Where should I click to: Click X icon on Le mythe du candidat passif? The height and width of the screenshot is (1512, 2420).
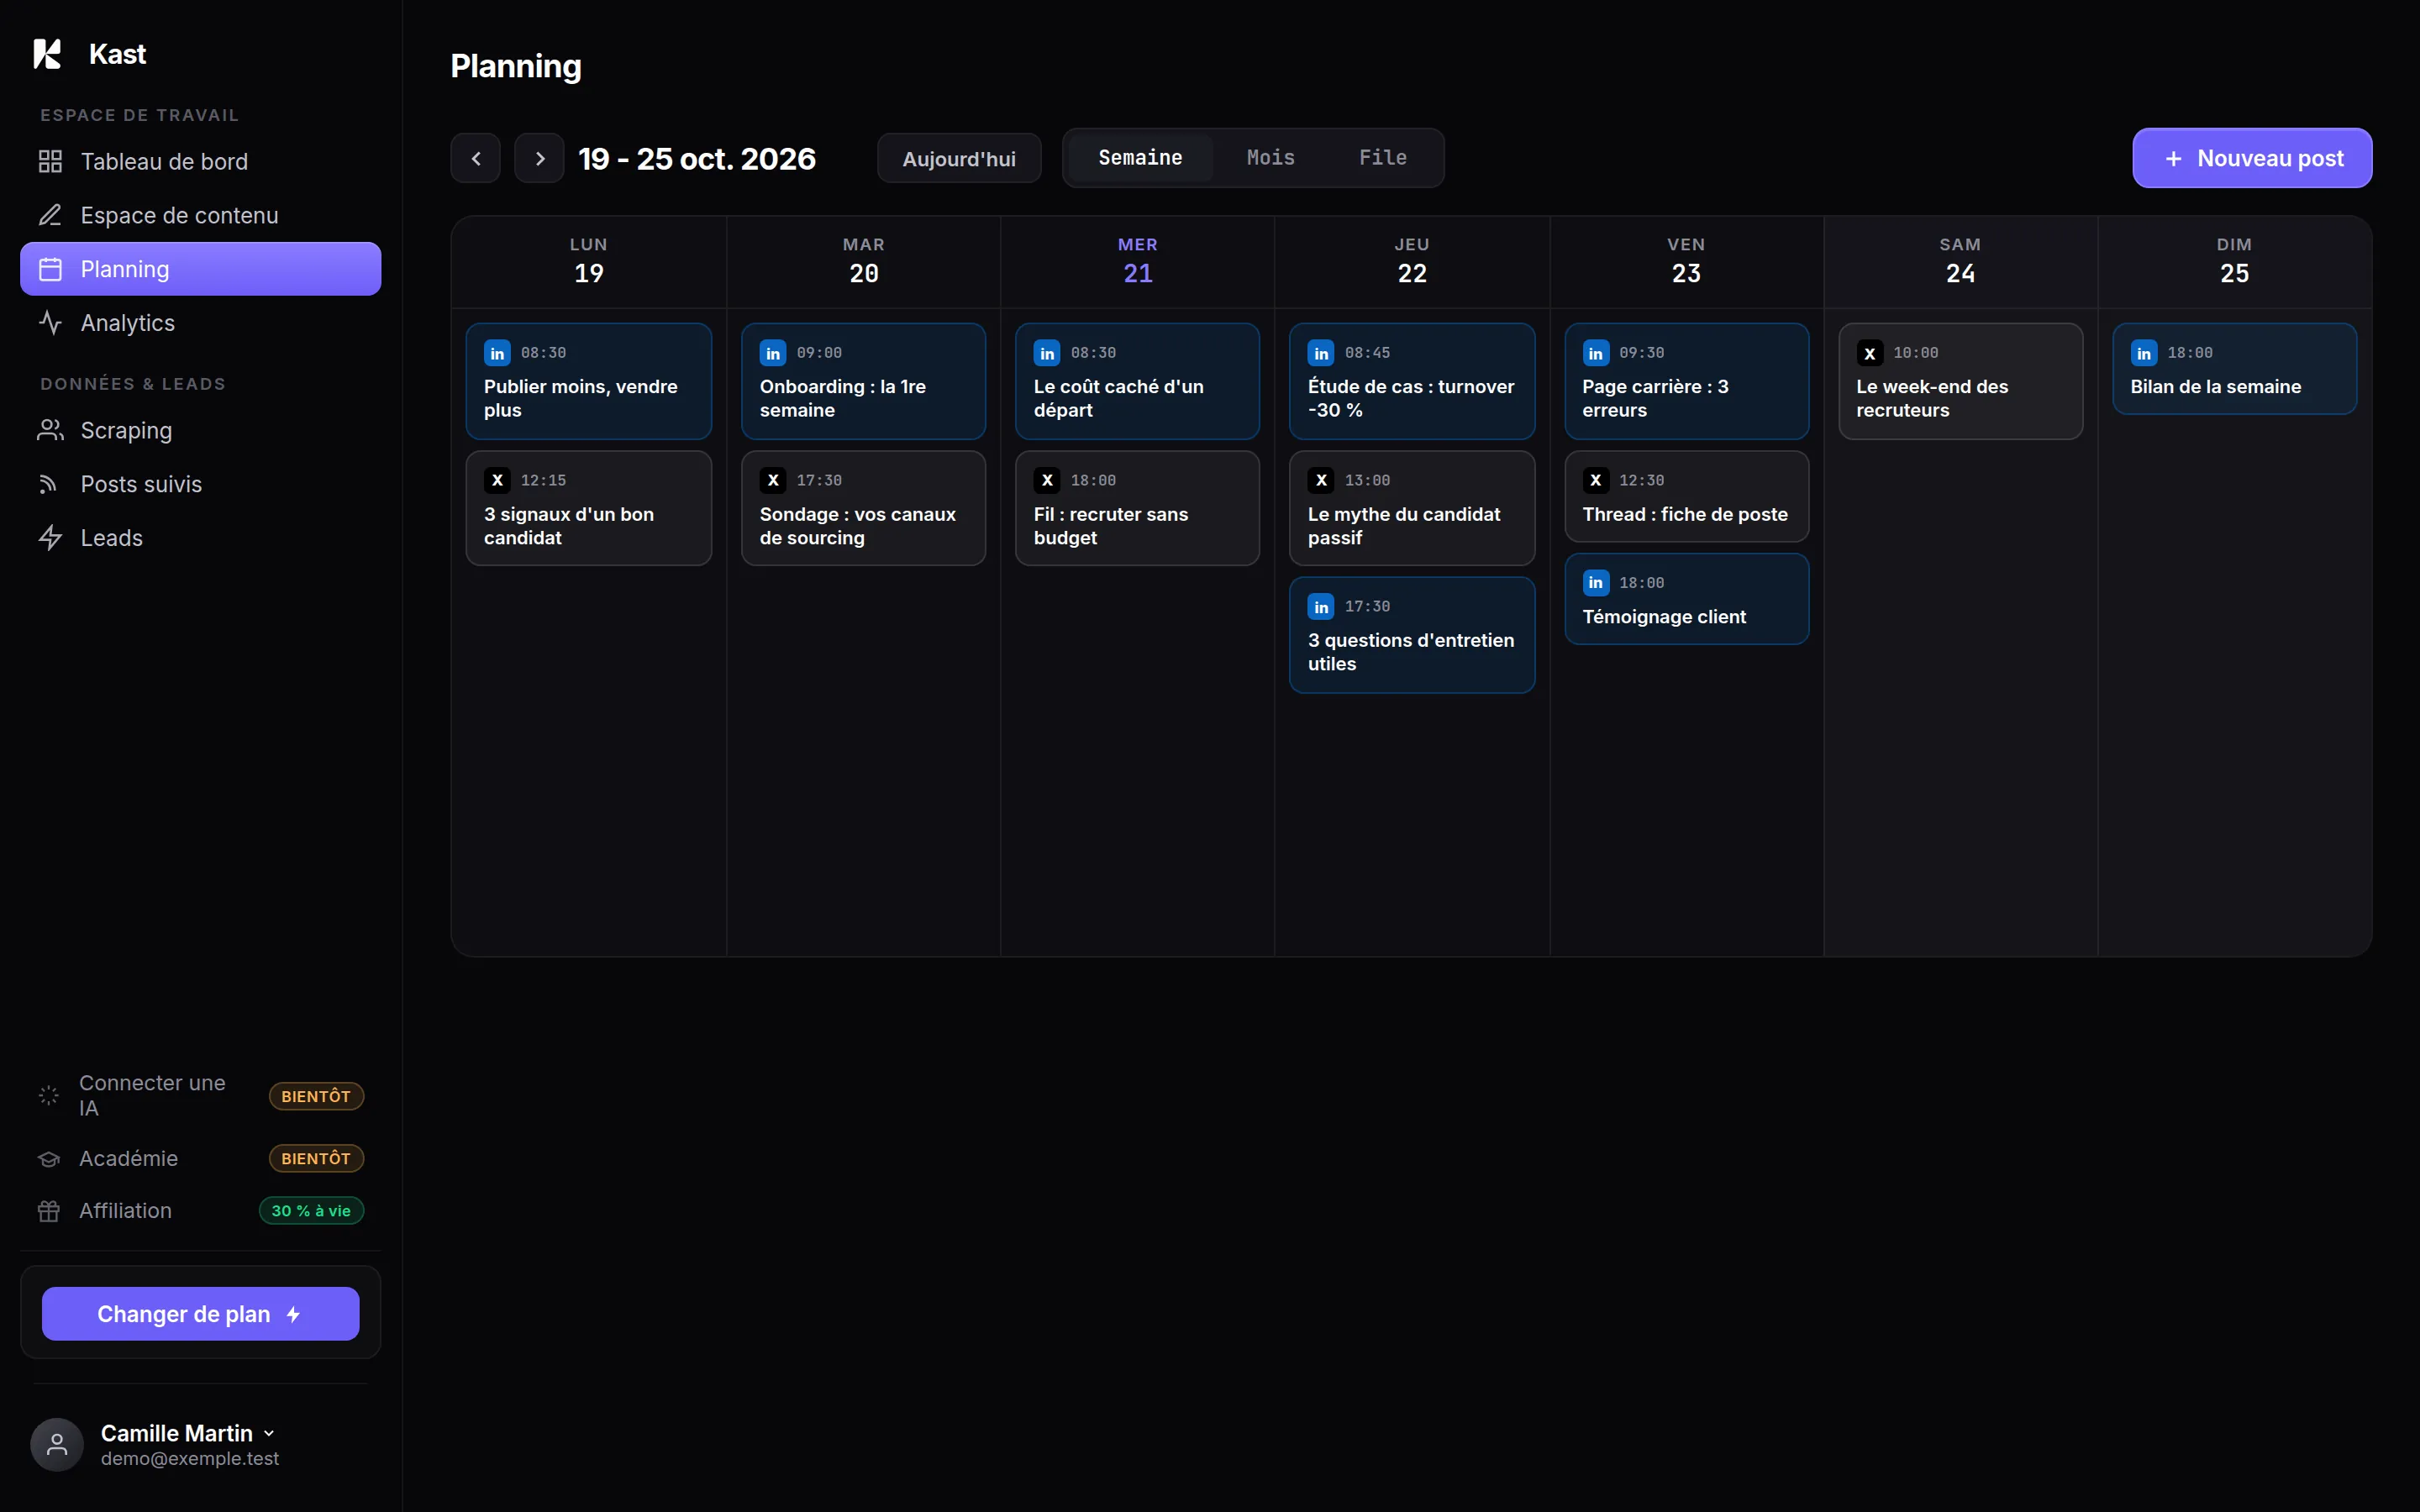(x=1321, y=480)
